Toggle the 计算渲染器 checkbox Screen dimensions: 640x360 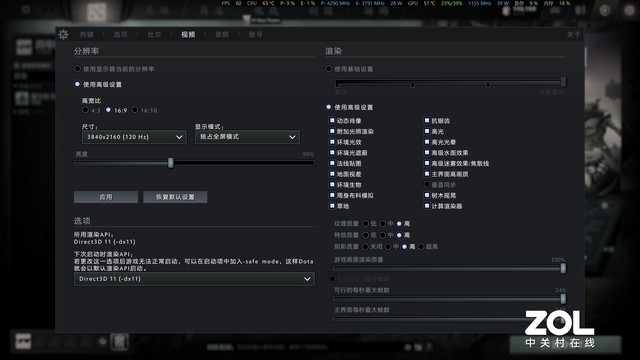[427, 206]
